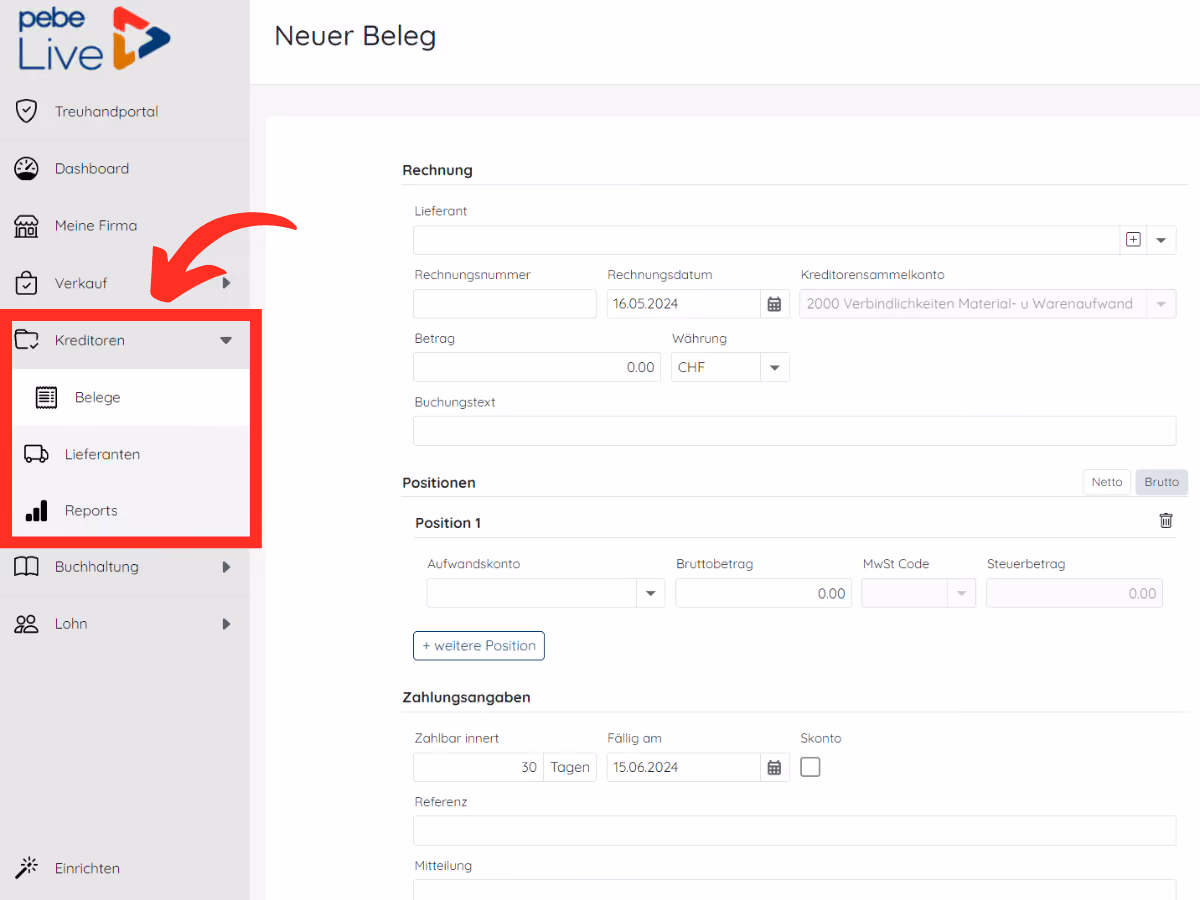Expand the Buchhaltung submenu arrow
The image size is (1200, 900).
coord(226,567)
